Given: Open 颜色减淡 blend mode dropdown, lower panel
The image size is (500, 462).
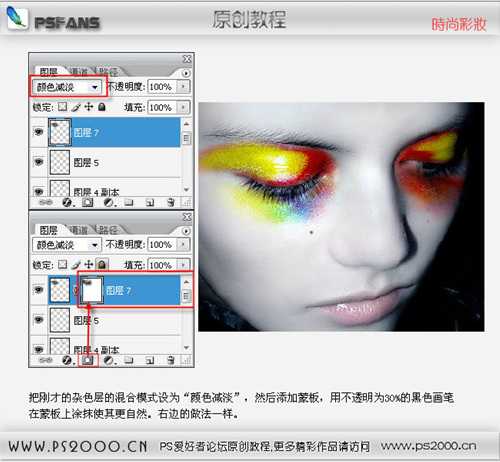Looking at the screenshot, I should pos(67,245).
